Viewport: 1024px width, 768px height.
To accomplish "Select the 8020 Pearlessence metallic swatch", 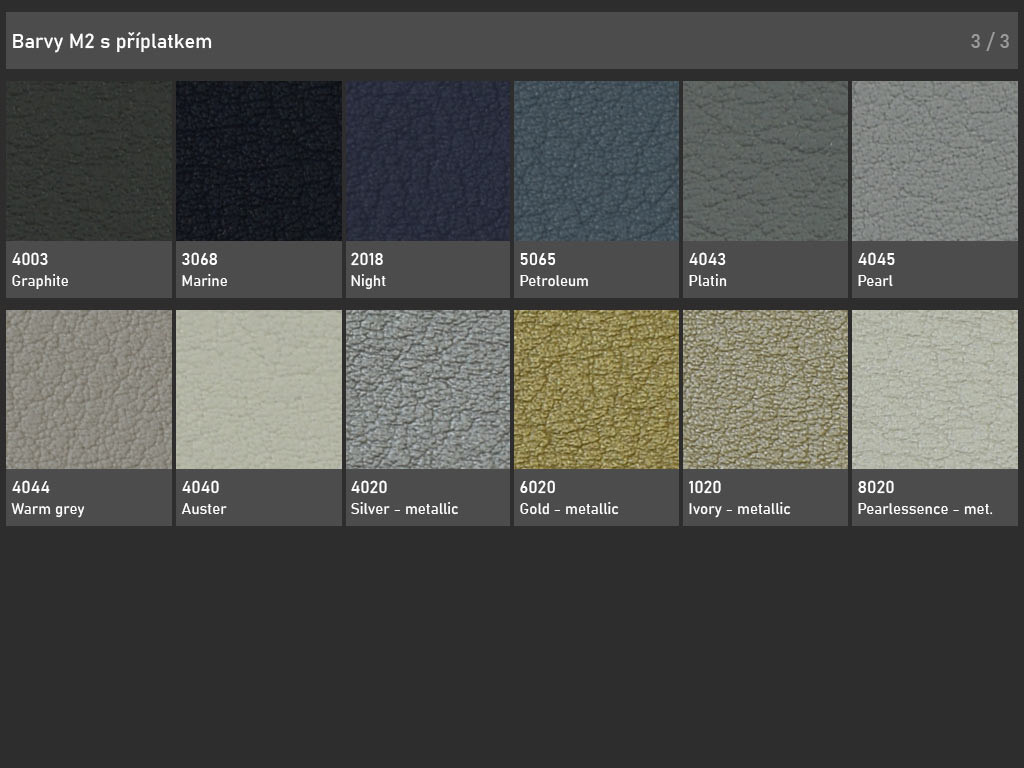I will (934, 389).
